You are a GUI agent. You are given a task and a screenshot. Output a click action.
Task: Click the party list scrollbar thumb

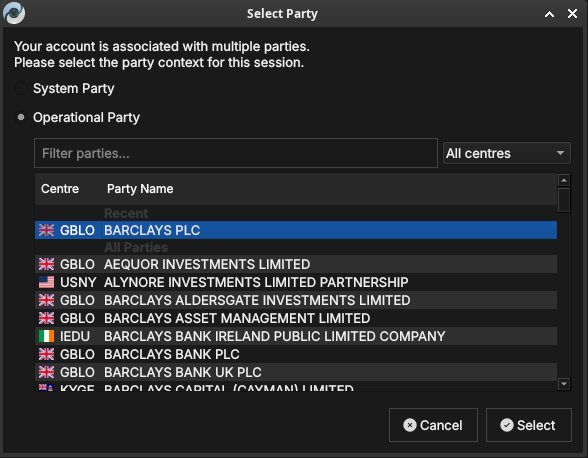pos(564,200)
